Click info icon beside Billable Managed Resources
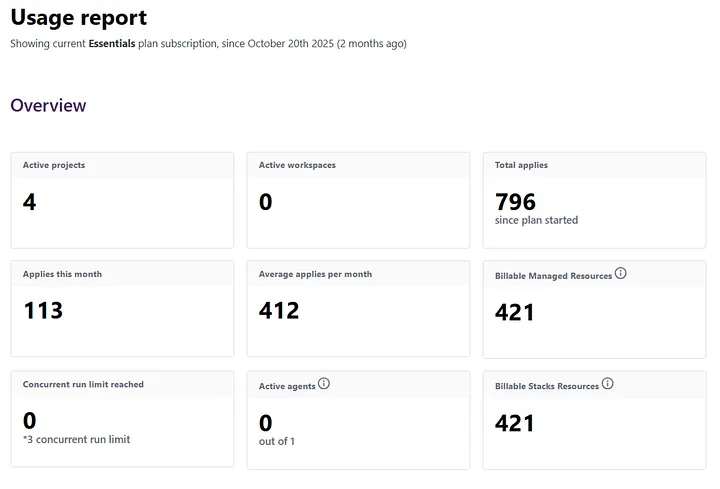The image size is (720, 489). (620, 274)
